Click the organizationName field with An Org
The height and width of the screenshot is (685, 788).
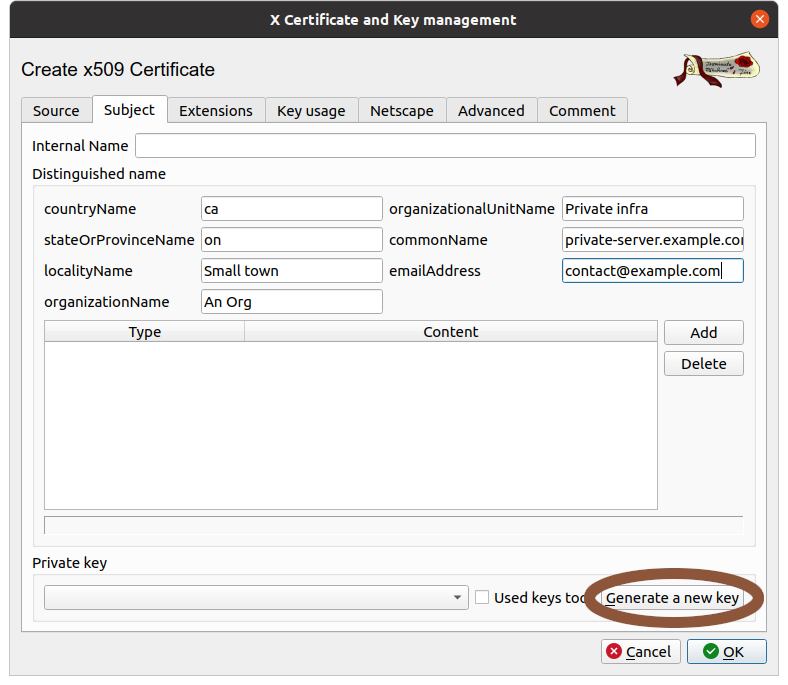tap(291, 302)
